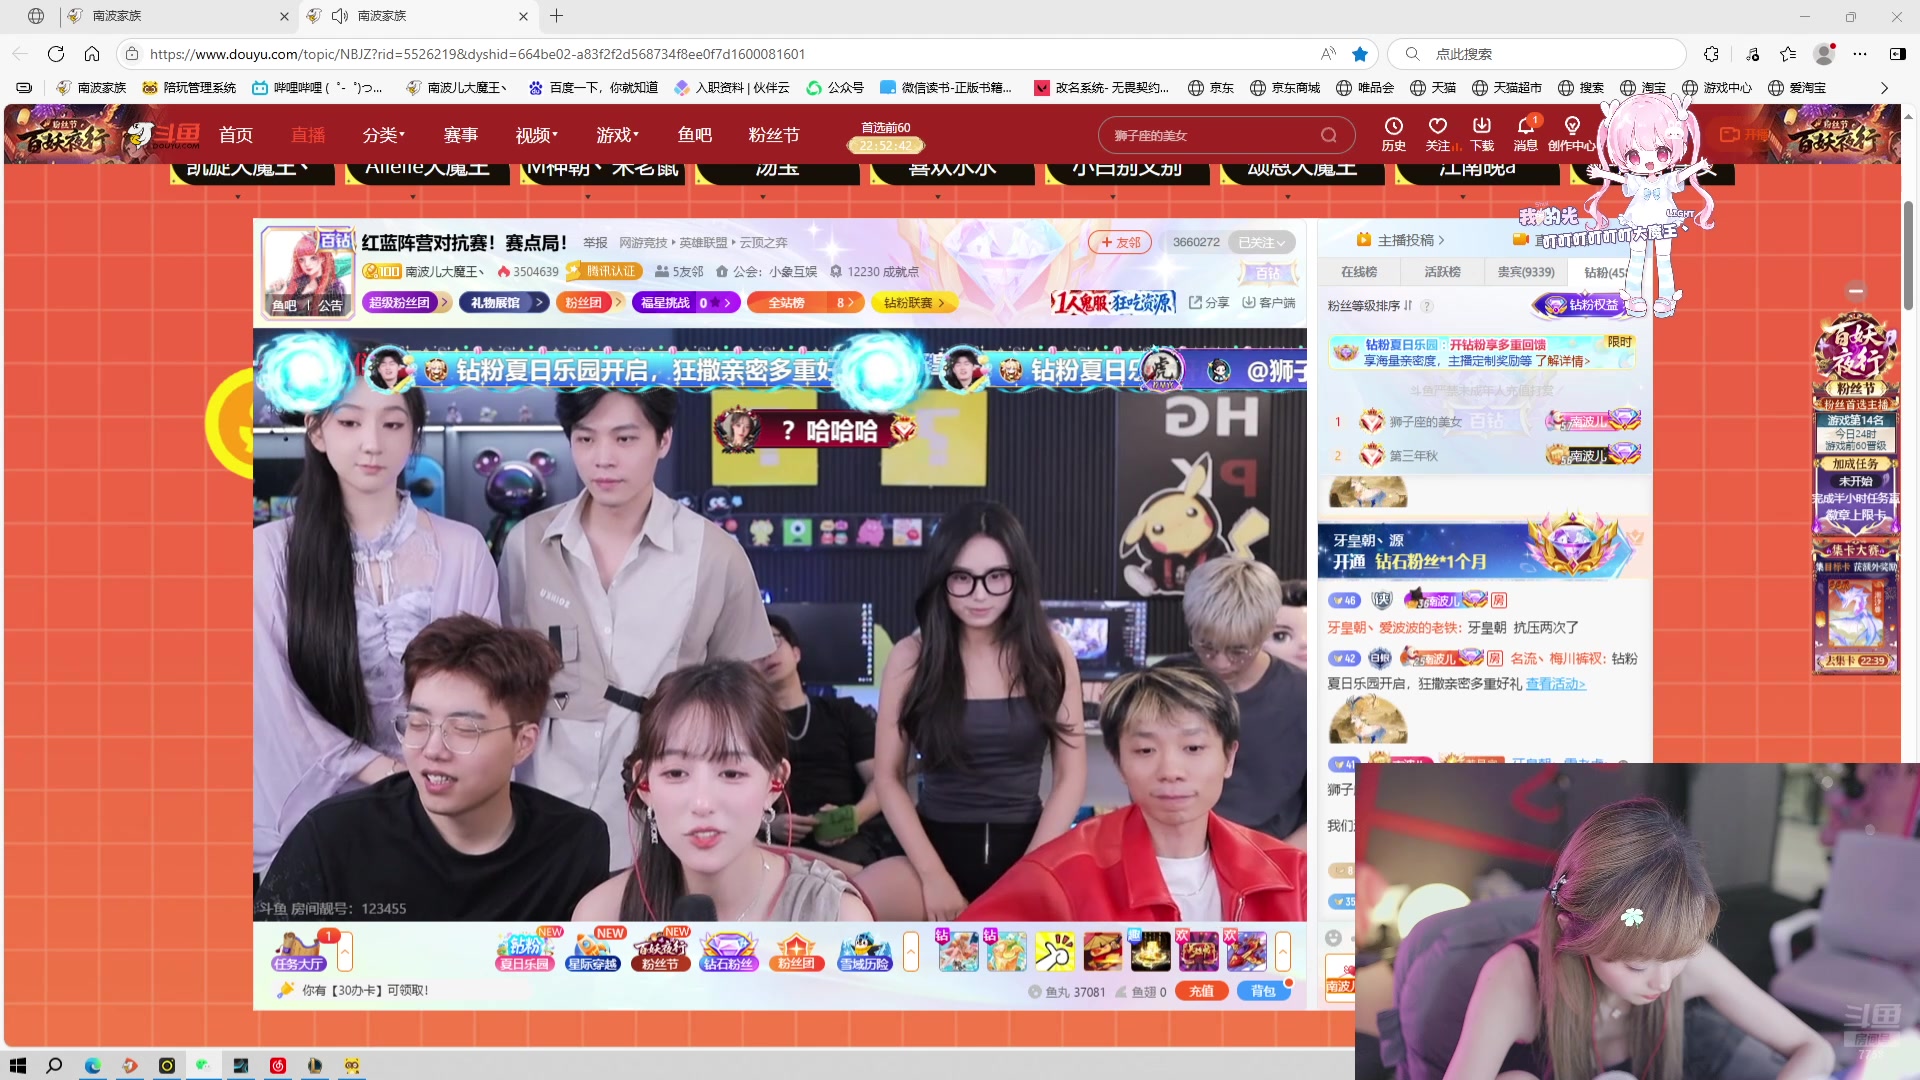Click the help question mark beside 粉丝等级排序

(x=1427, y=306)
